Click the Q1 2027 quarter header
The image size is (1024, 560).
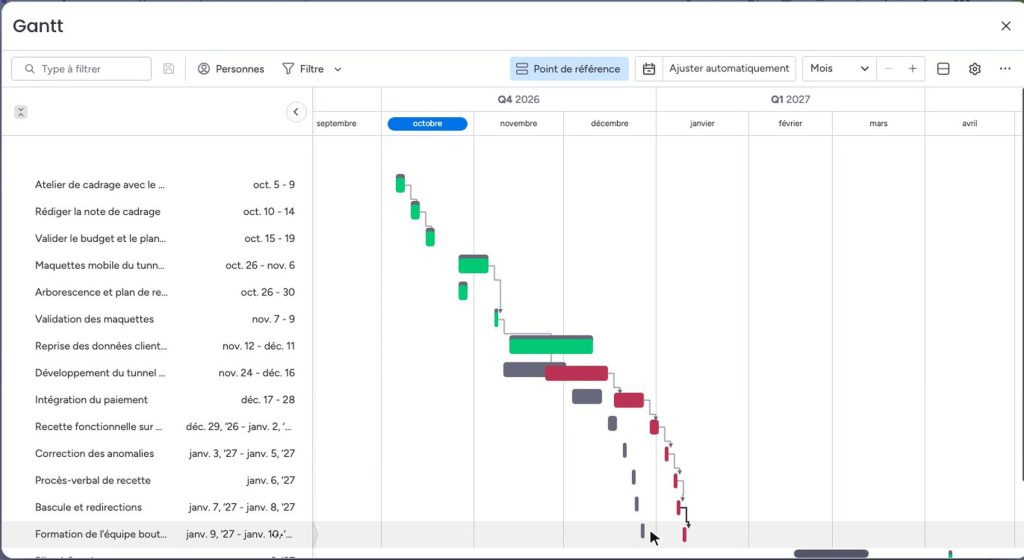click(790, 99)
